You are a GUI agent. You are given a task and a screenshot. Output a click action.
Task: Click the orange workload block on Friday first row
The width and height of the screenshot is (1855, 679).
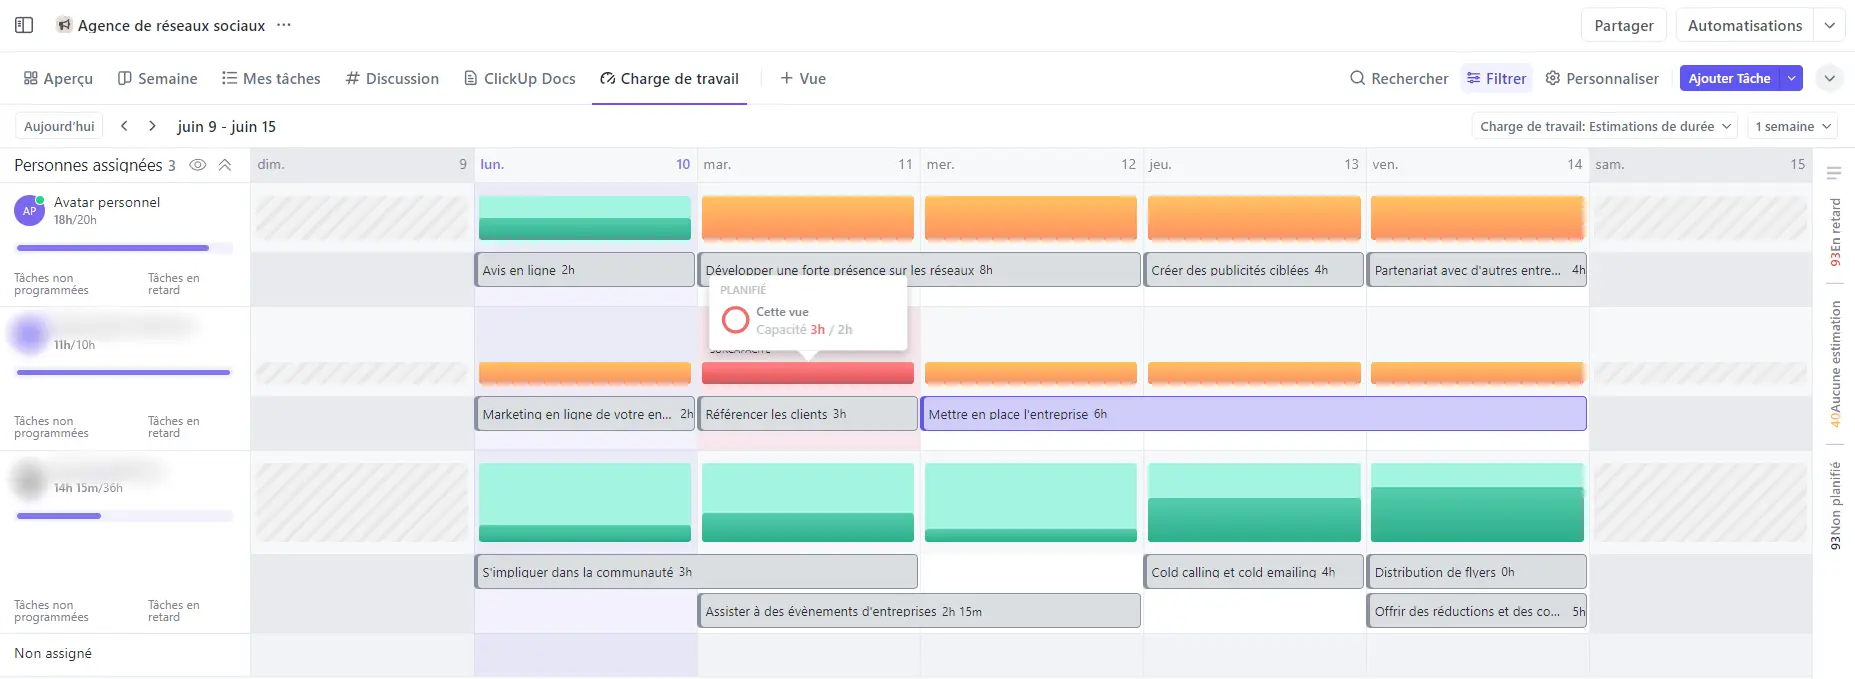tap(1477, 218)
